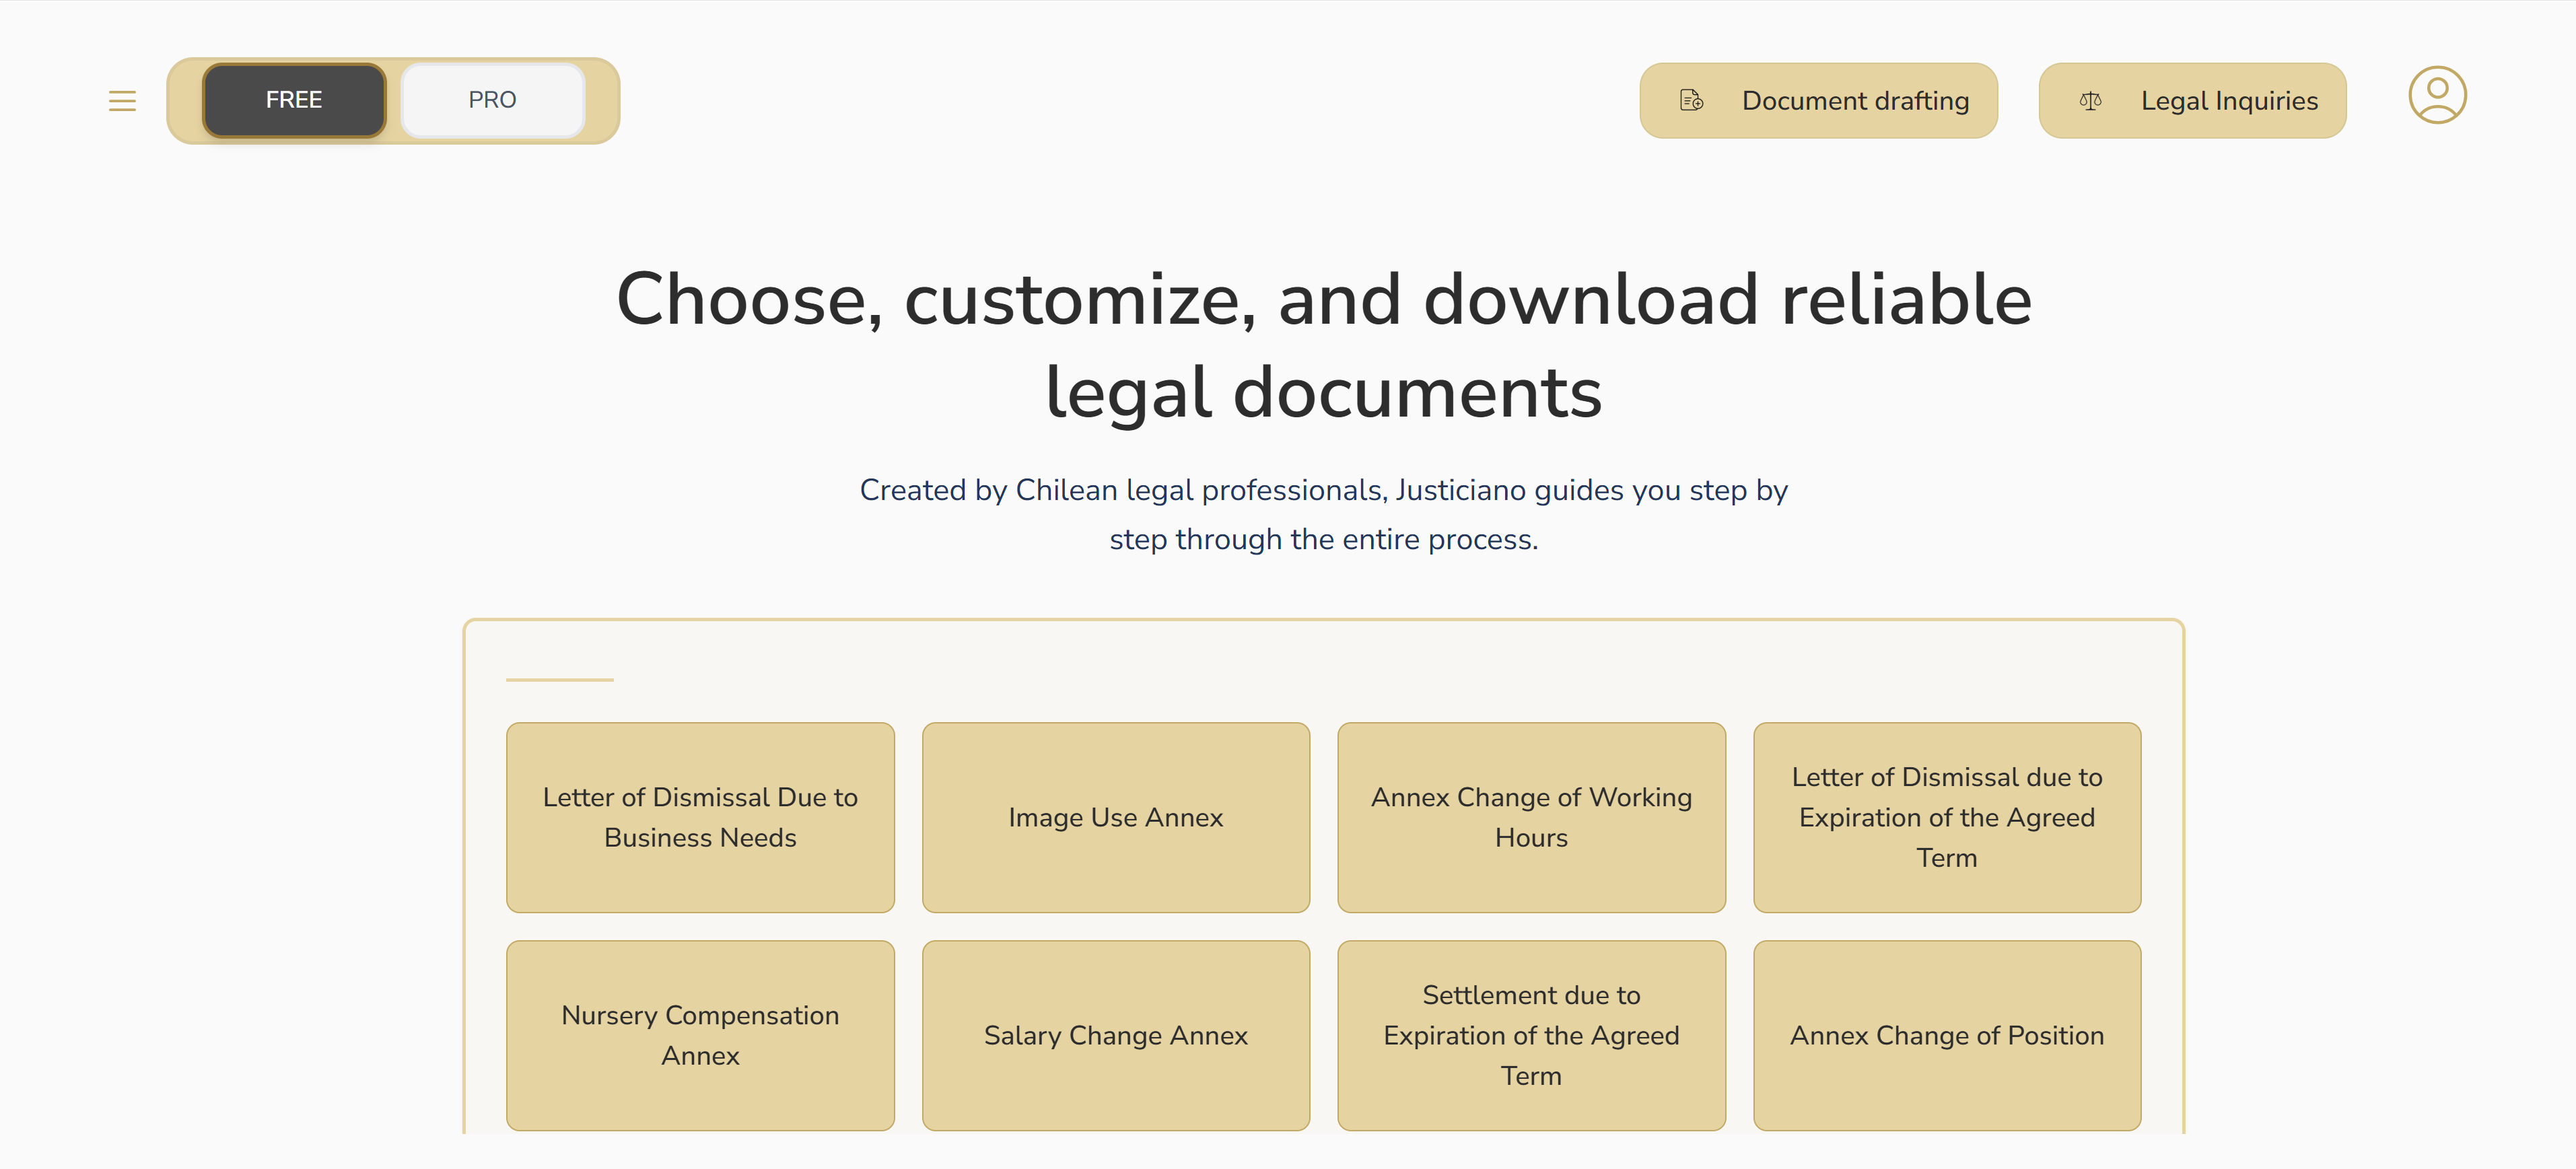The image size is (2576, 1169).
Task: Open Letter of Dismissal due to Expiration card
Action: (x=1947, y=817)
